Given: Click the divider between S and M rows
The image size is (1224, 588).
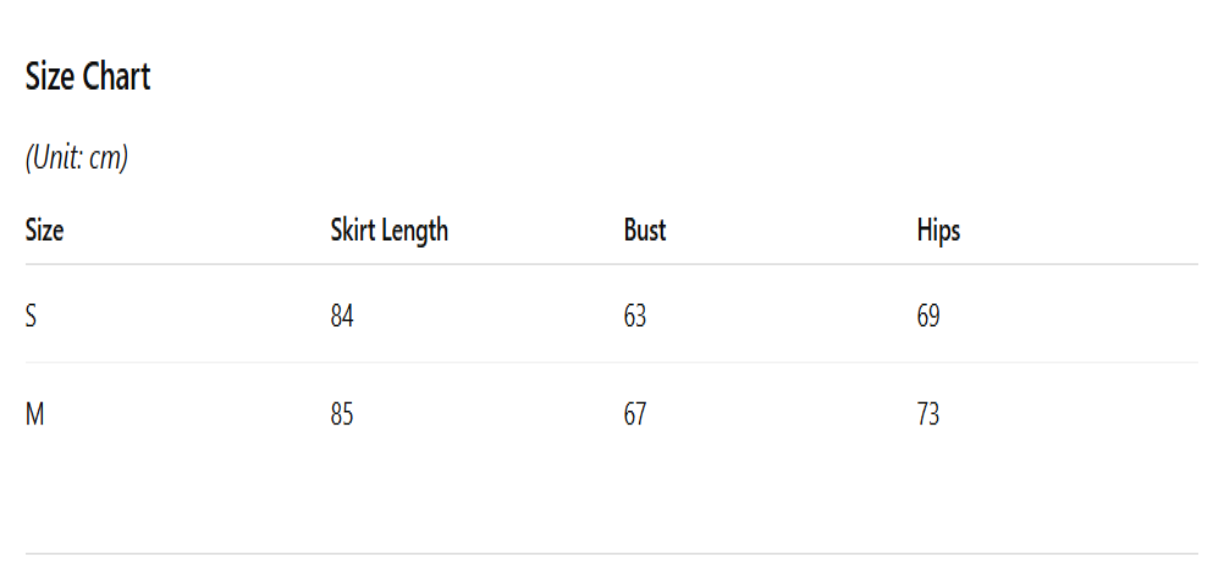Looking at the screenshot, I should (611, 363).
